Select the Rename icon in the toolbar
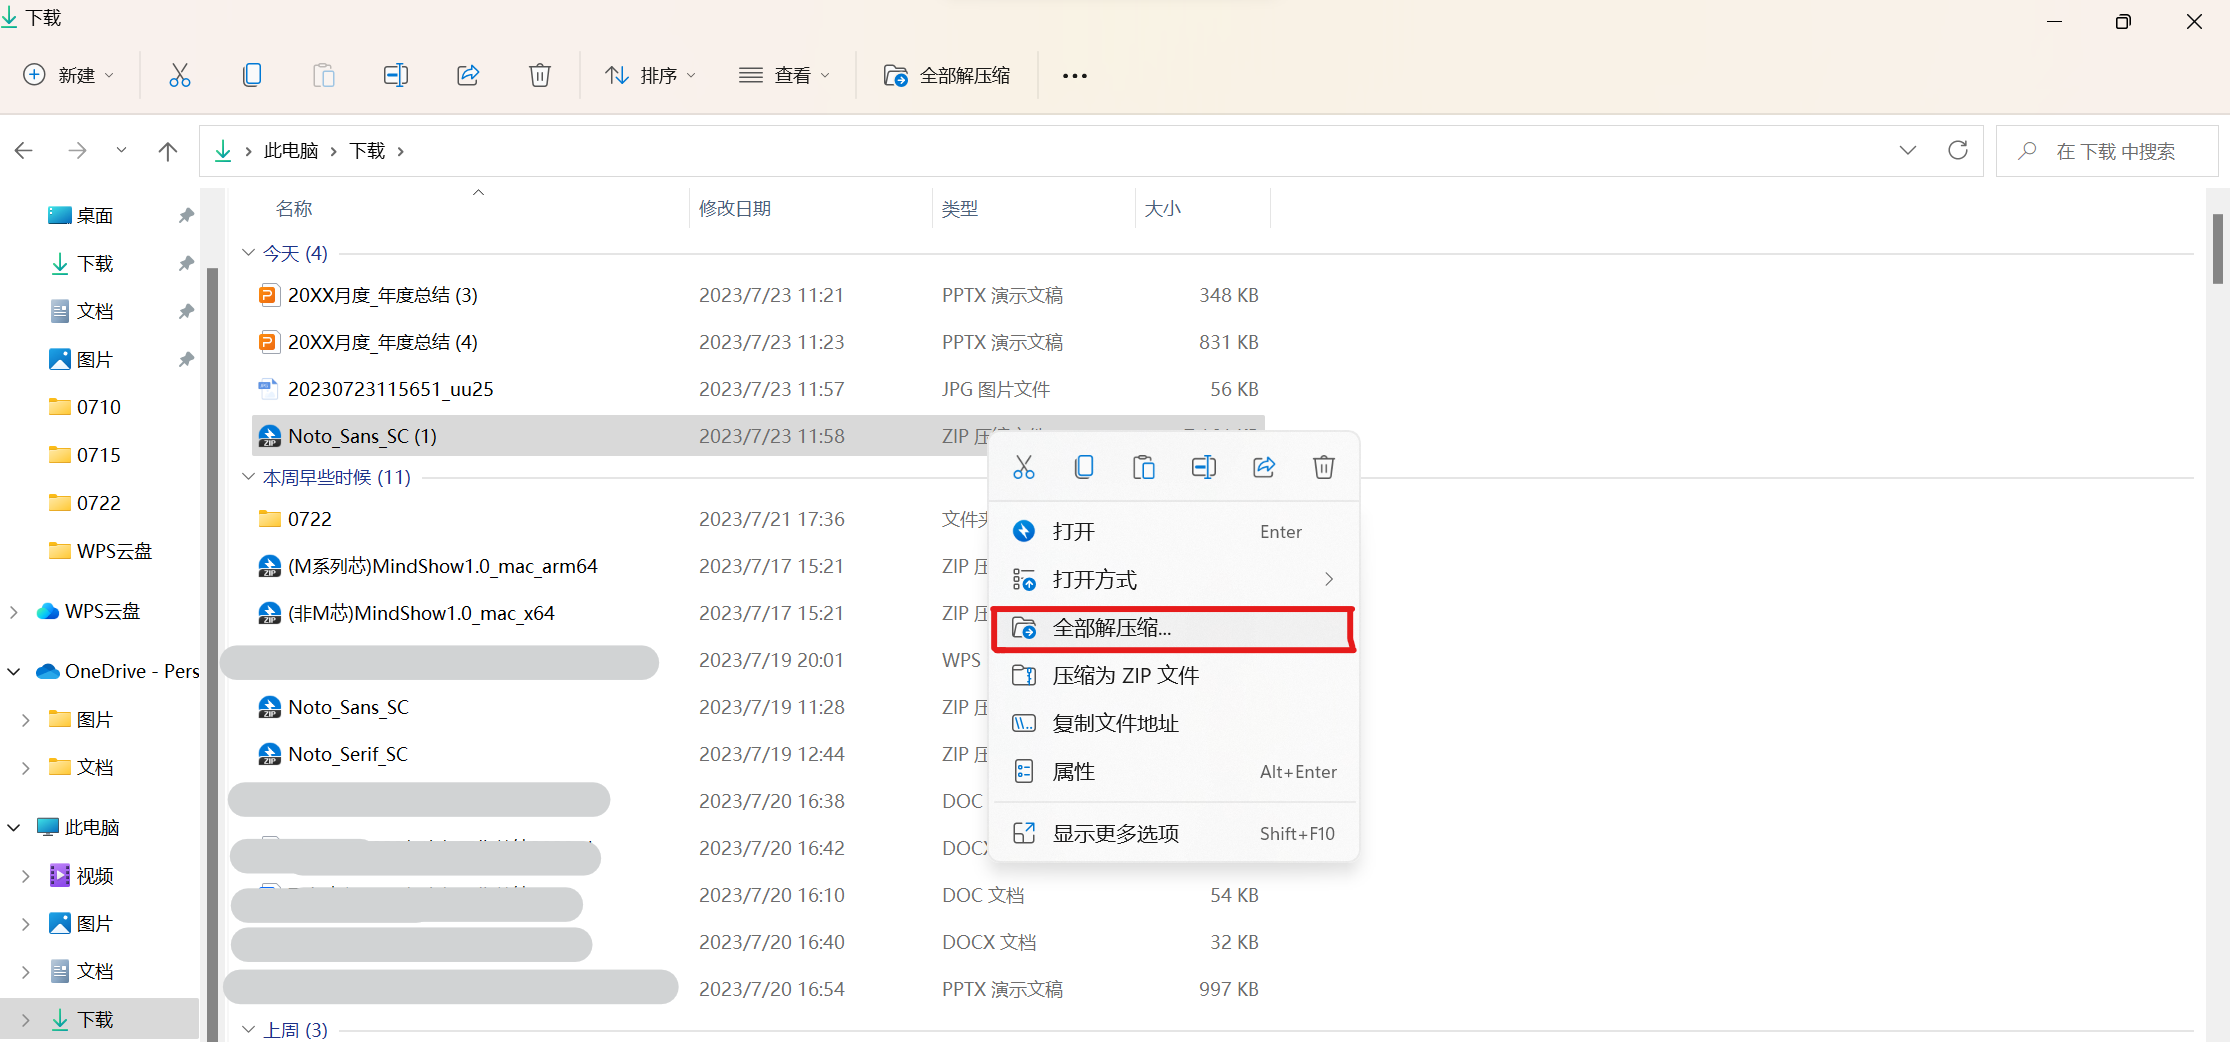The height and width of the screenshot is (1042, 2230). (x=395, y=74)
